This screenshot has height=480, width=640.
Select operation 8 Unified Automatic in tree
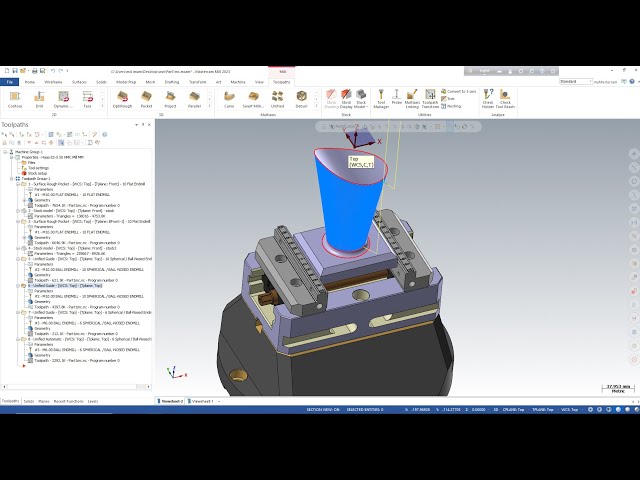(x=90, y=339)
